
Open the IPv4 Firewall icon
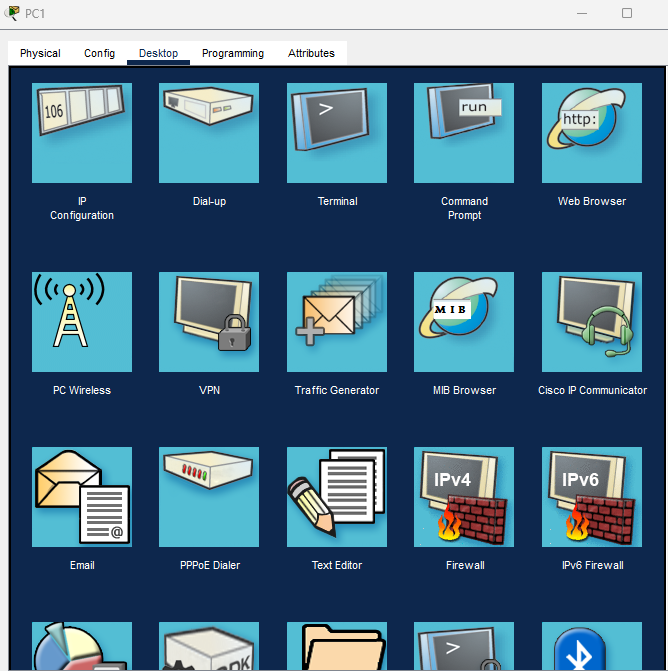coord(464,497)
